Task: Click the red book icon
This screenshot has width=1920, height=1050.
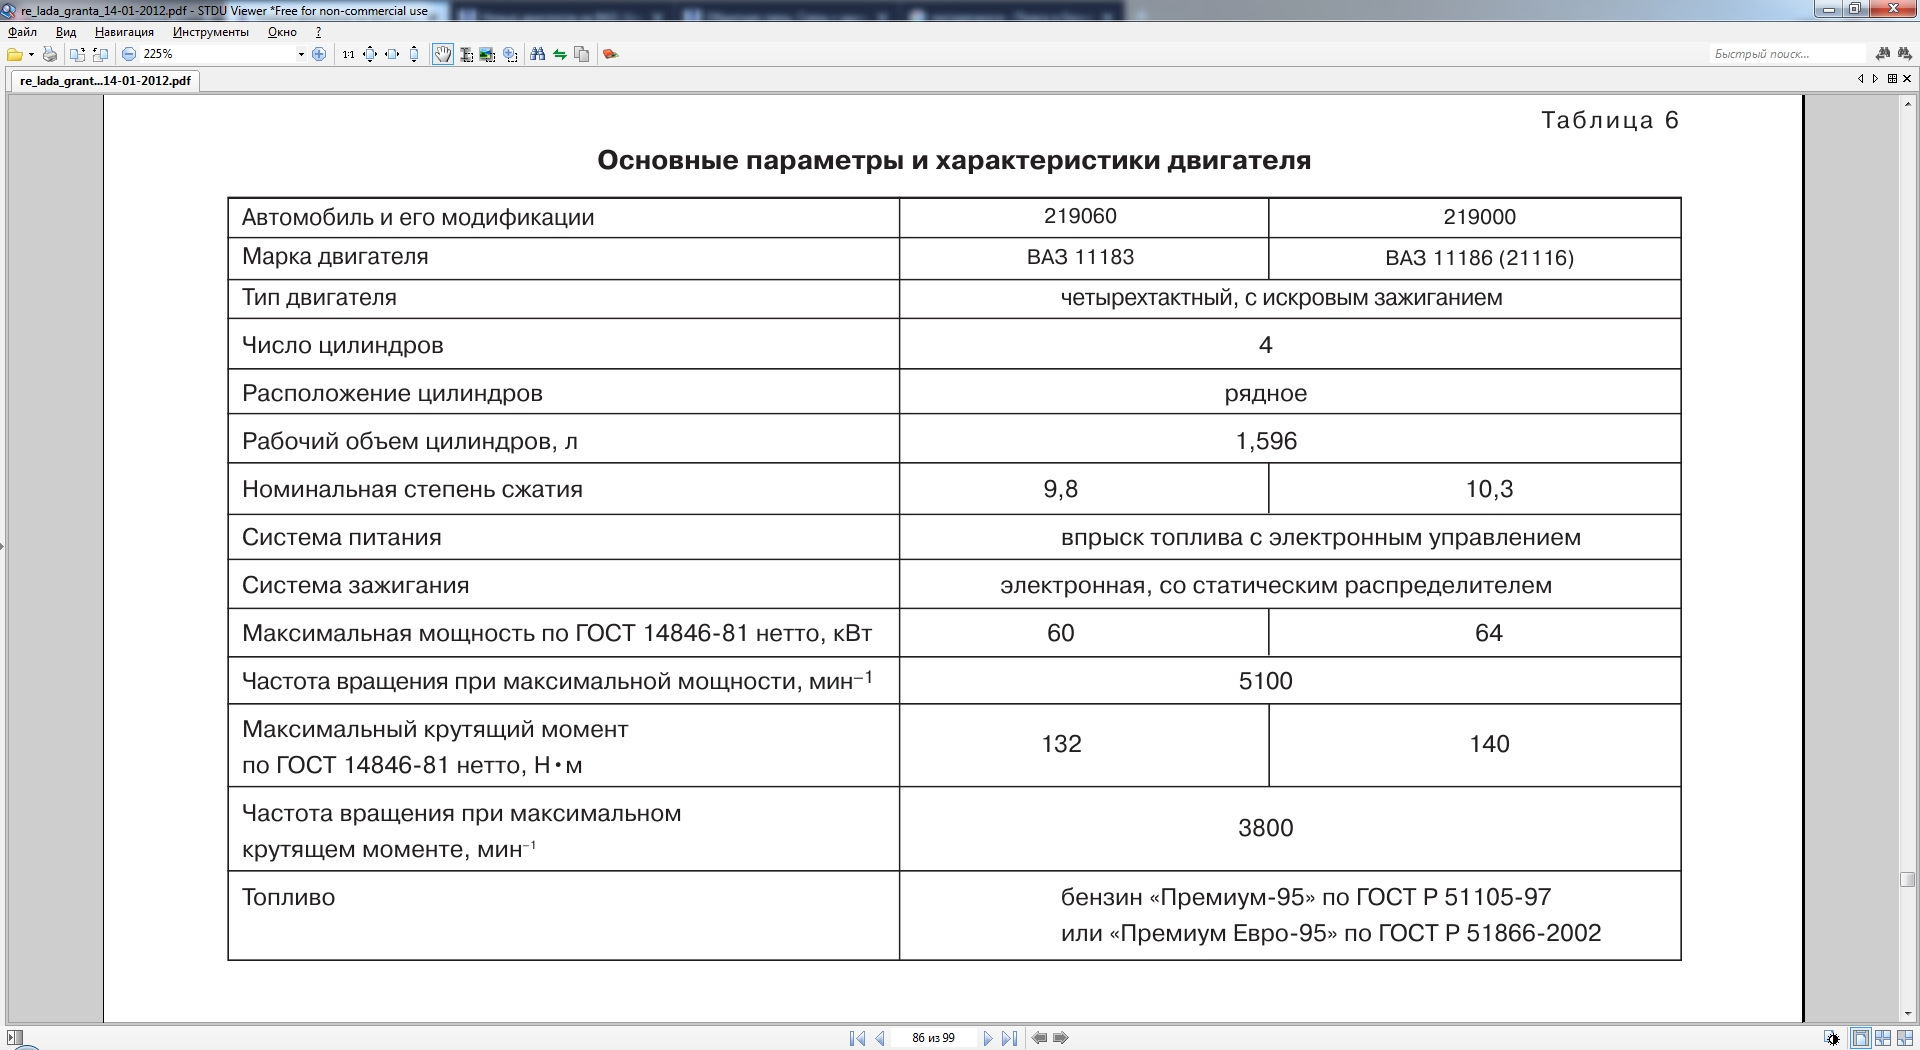Action: [x=611, y=54]
